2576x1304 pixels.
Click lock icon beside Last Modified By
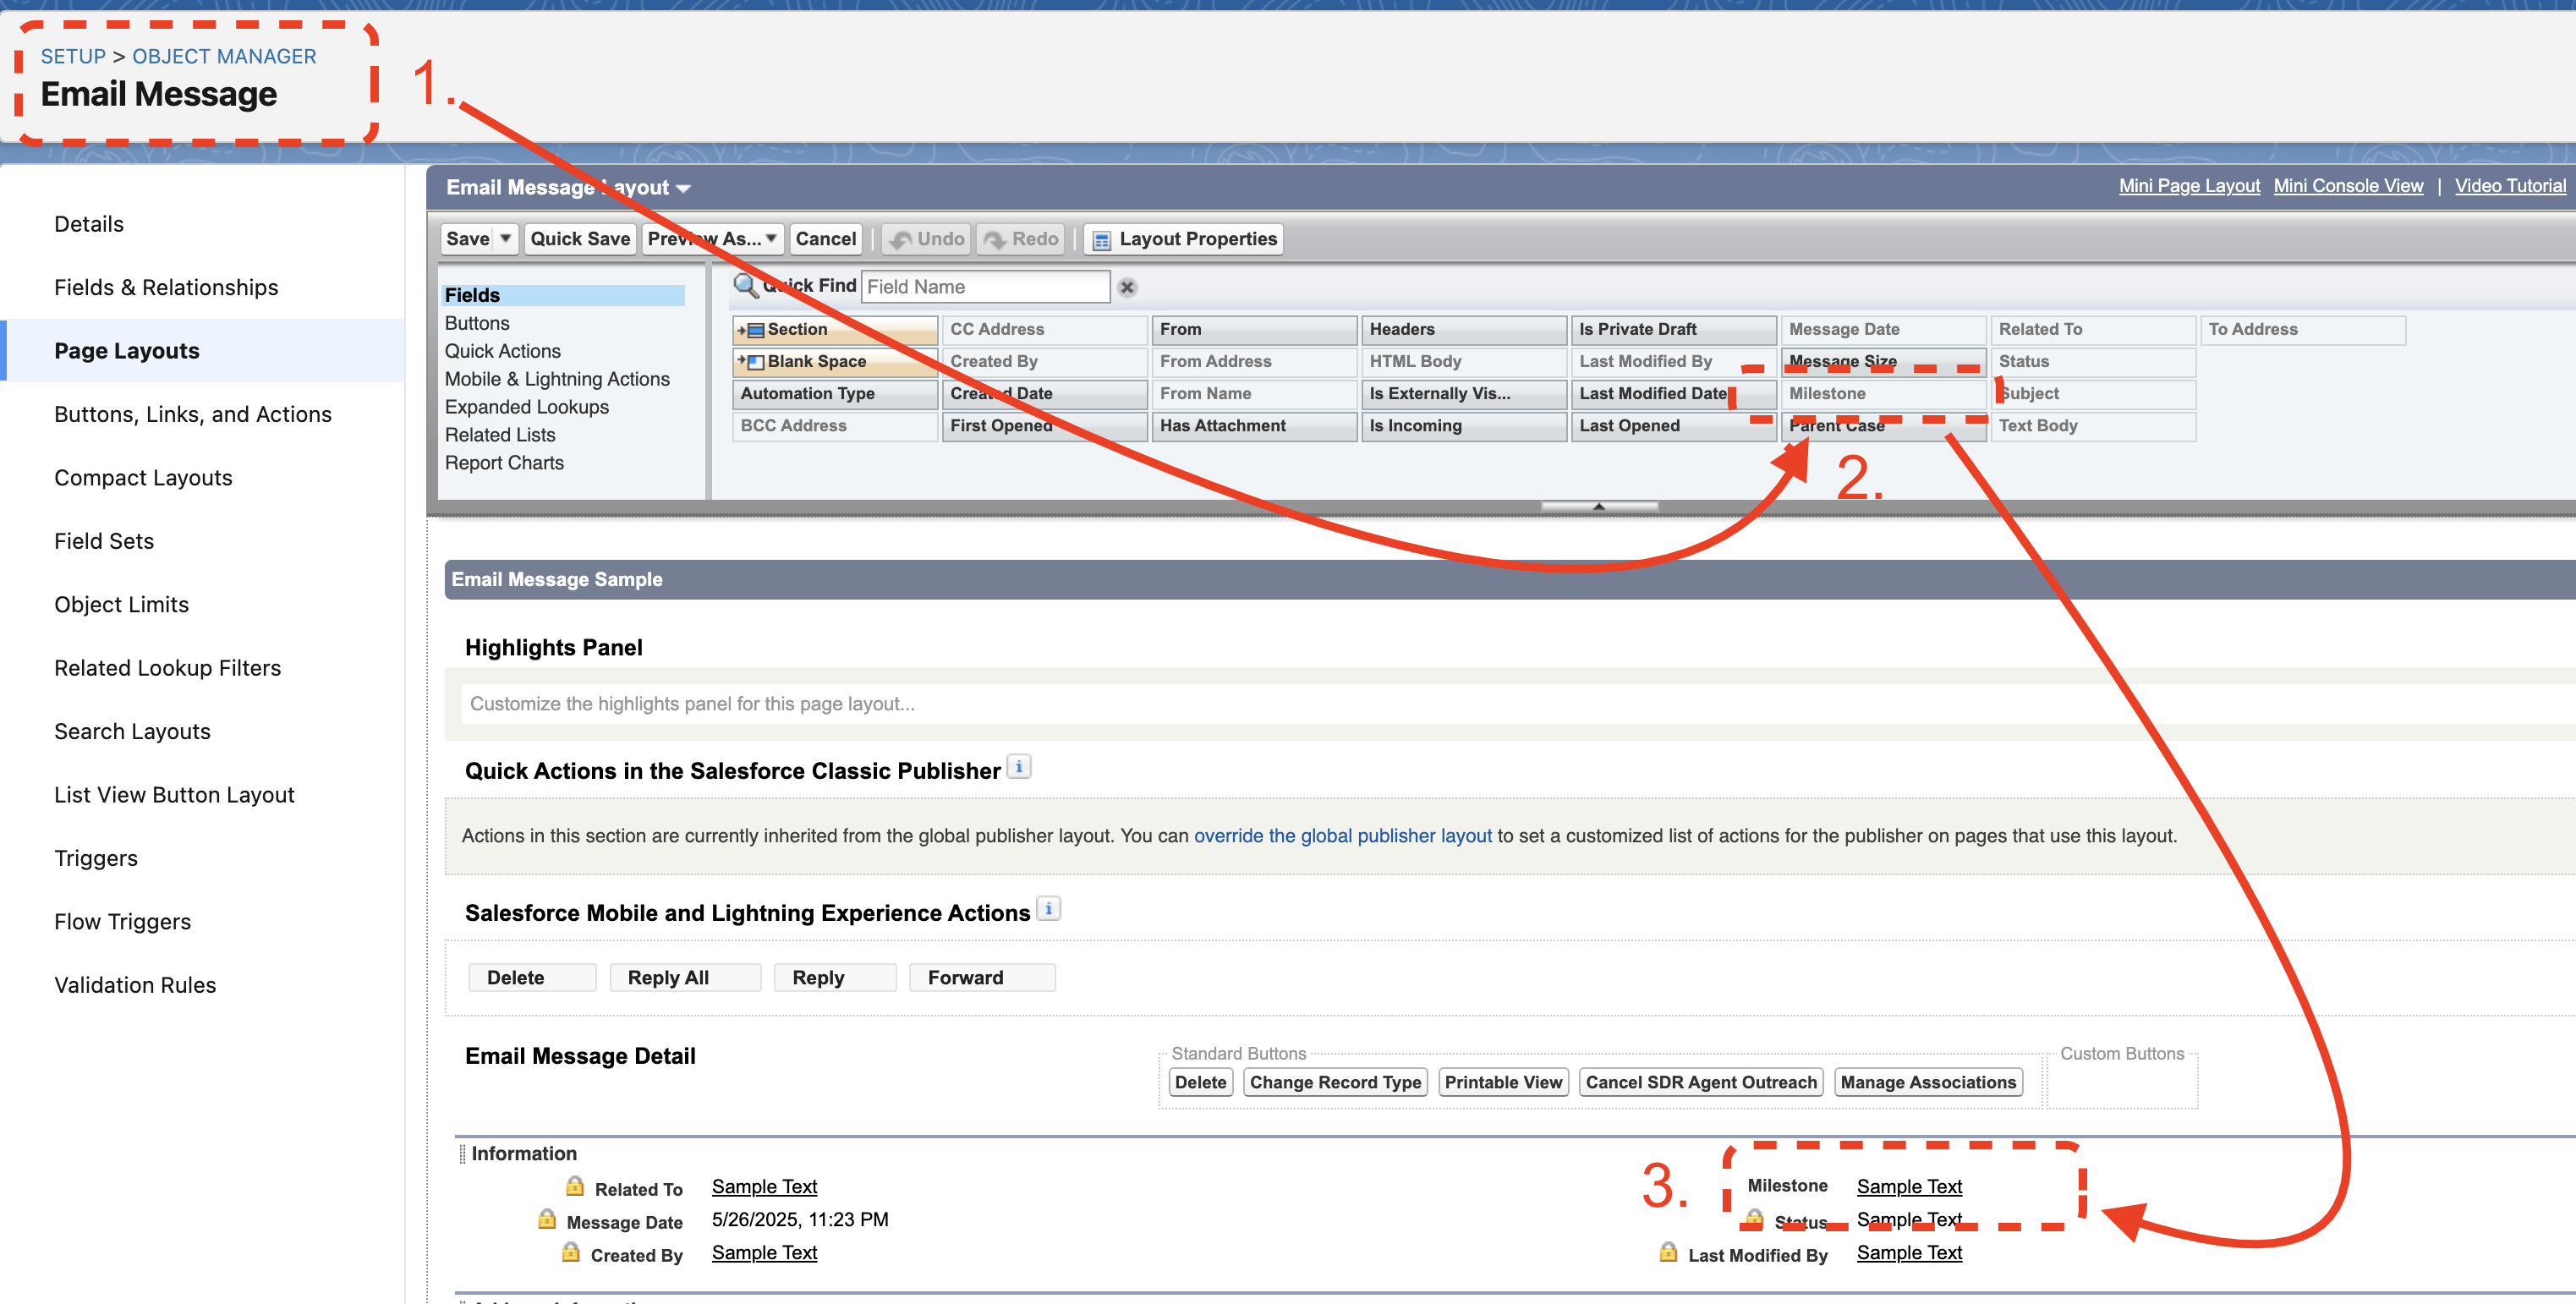[x=1668, y=1252]
